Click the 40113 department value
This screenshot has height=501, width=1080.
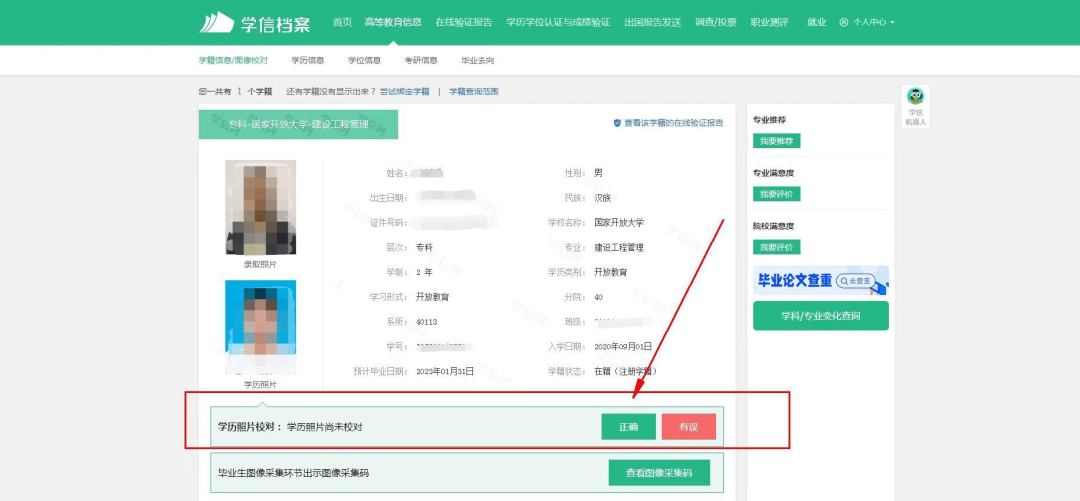click(427, 322)
